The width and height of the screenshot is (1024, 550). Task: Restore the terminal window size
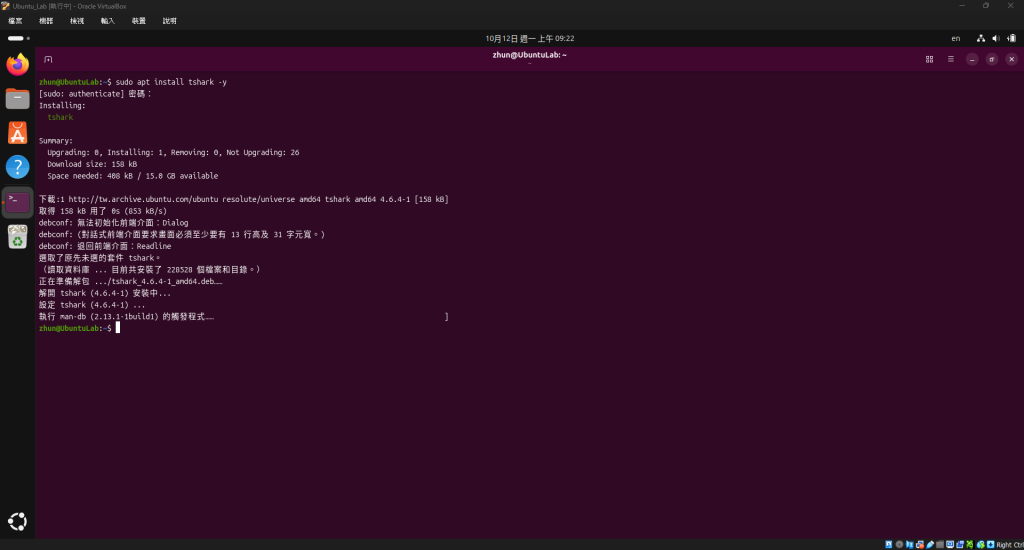[x=991, y=59]
